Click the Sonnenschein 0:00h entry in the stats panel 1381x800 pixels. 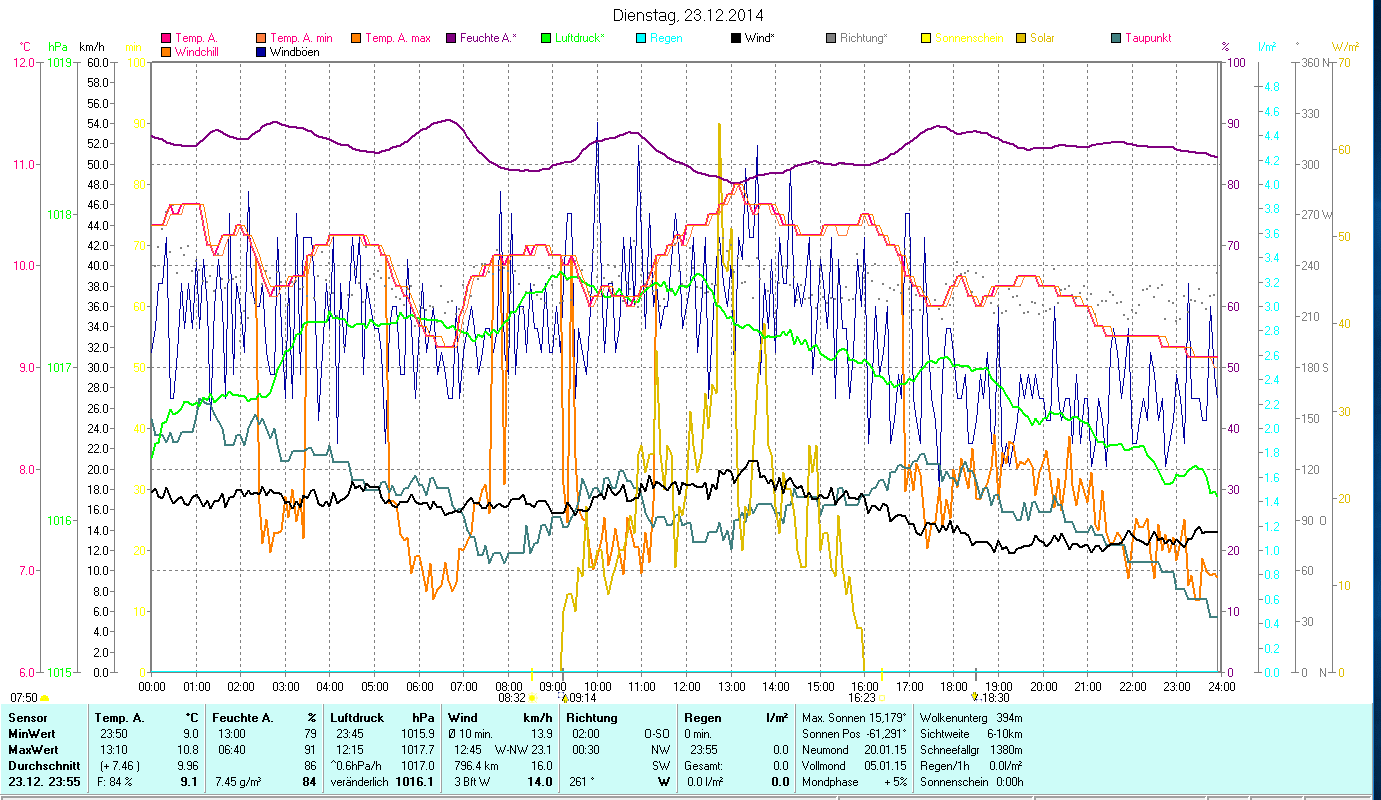971,782
